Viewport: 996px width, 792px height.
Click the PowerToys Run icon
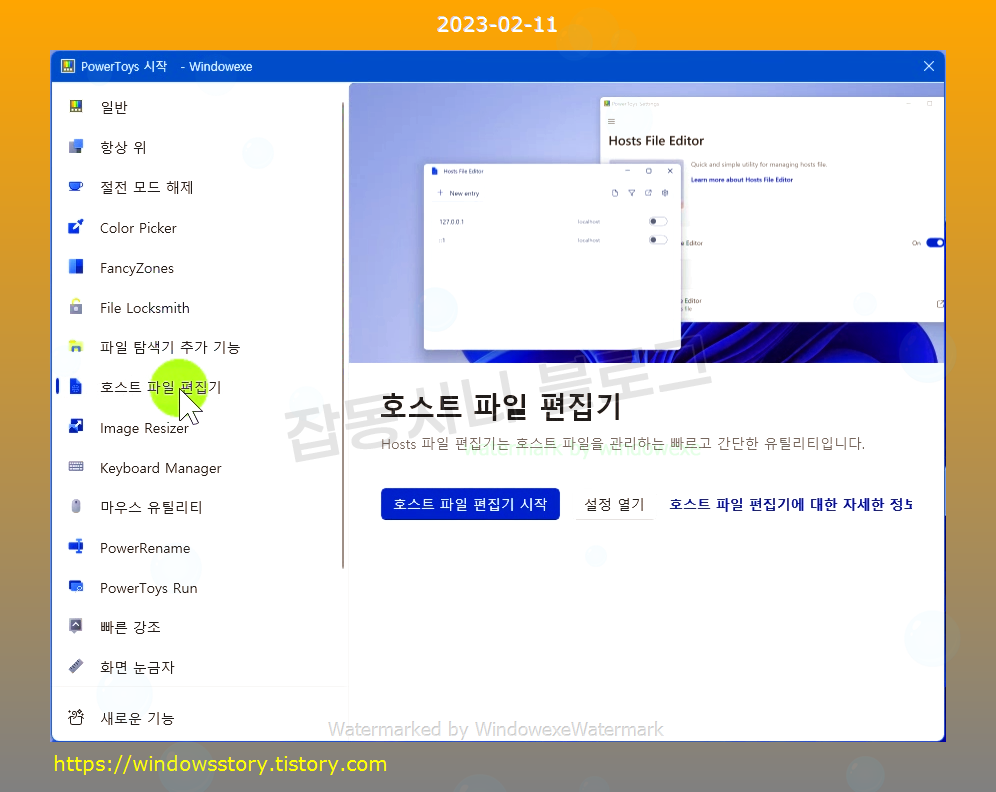tap(76, 587)
